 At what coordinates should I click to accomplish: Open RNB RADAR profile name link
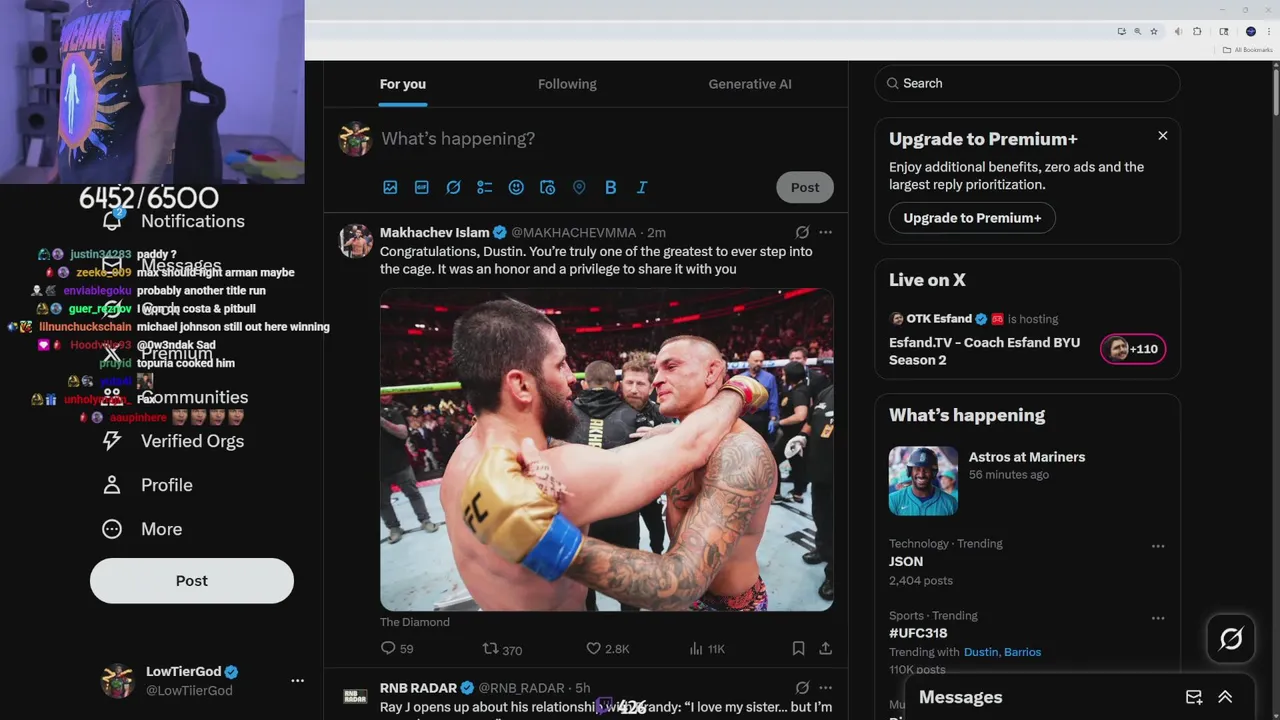(x=418, y=688)
